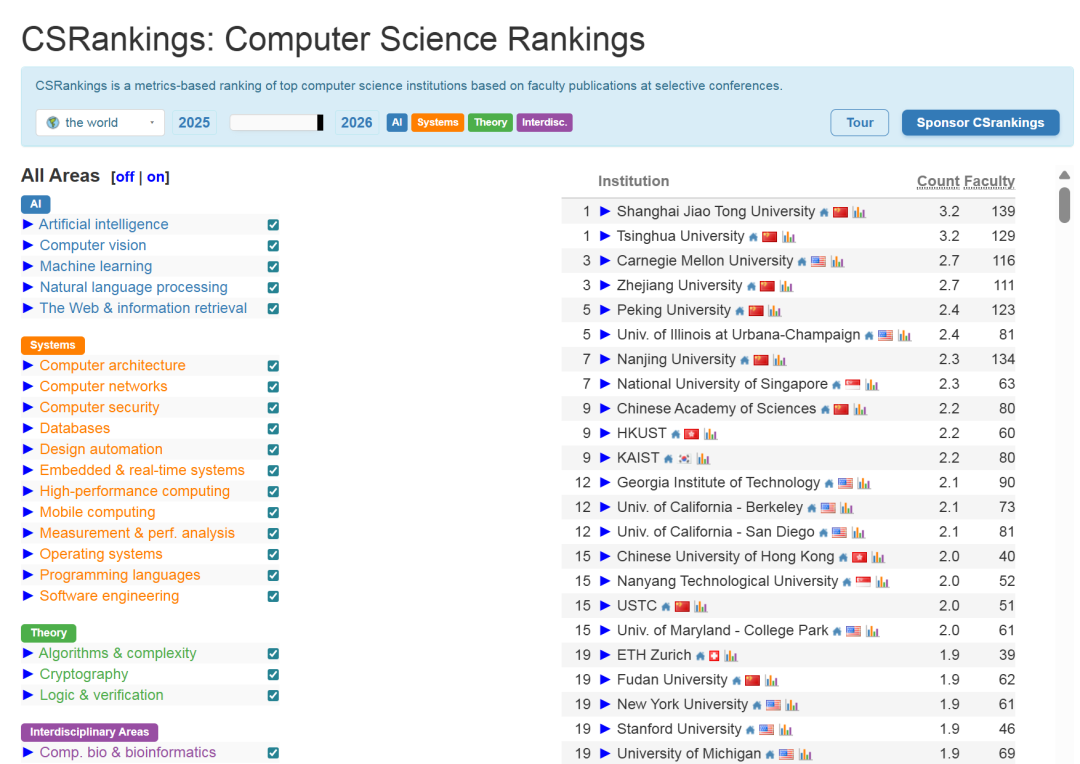Show bar chart for Stanford University
Viewport: 1080px width, 764px height.
coord(786,730)
